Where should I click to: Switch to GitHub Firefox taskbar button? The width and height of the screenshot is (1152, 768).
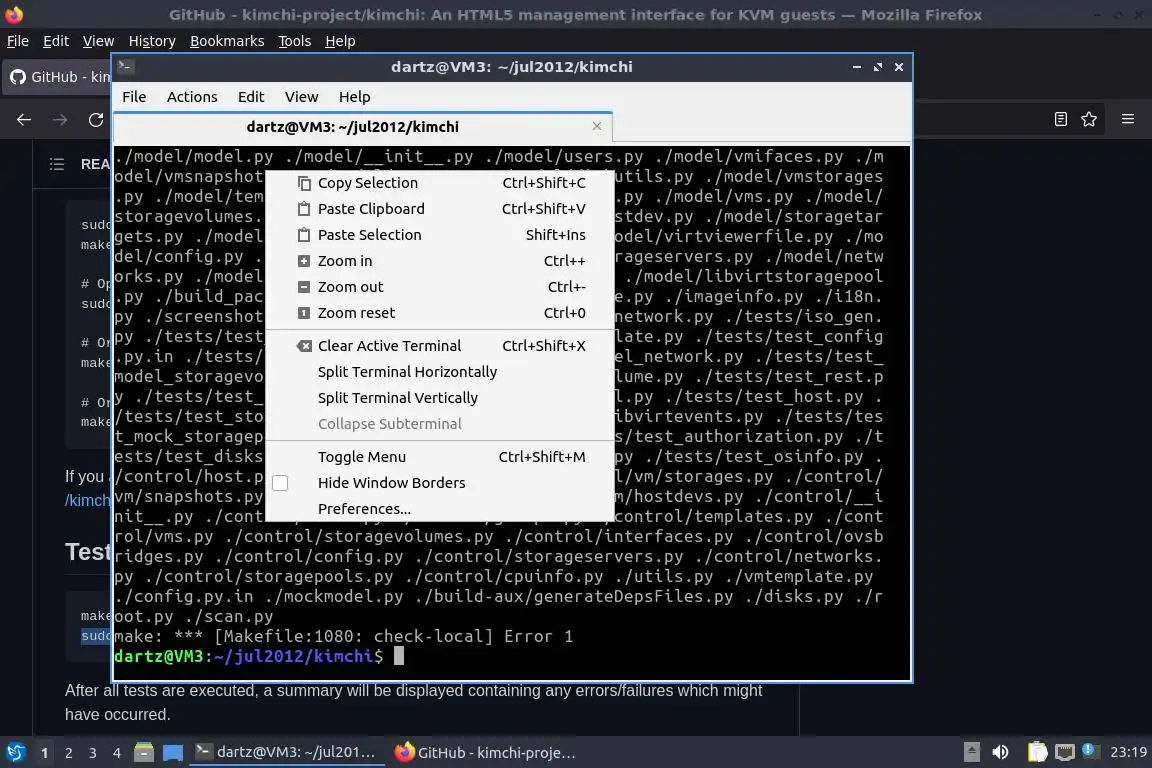pyautogui.click(x=485, y=753)
